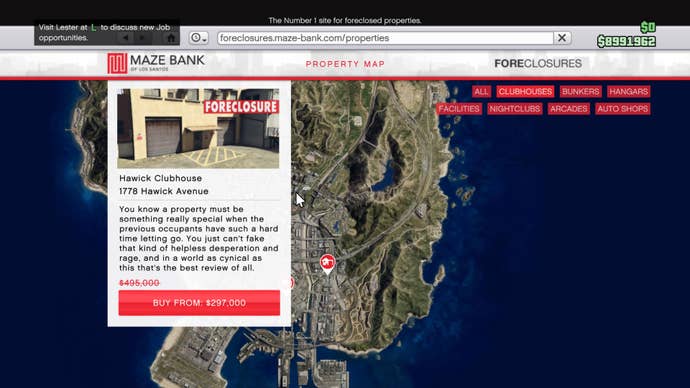Filter map to show Nightclubs

click(x=514, y=109)
